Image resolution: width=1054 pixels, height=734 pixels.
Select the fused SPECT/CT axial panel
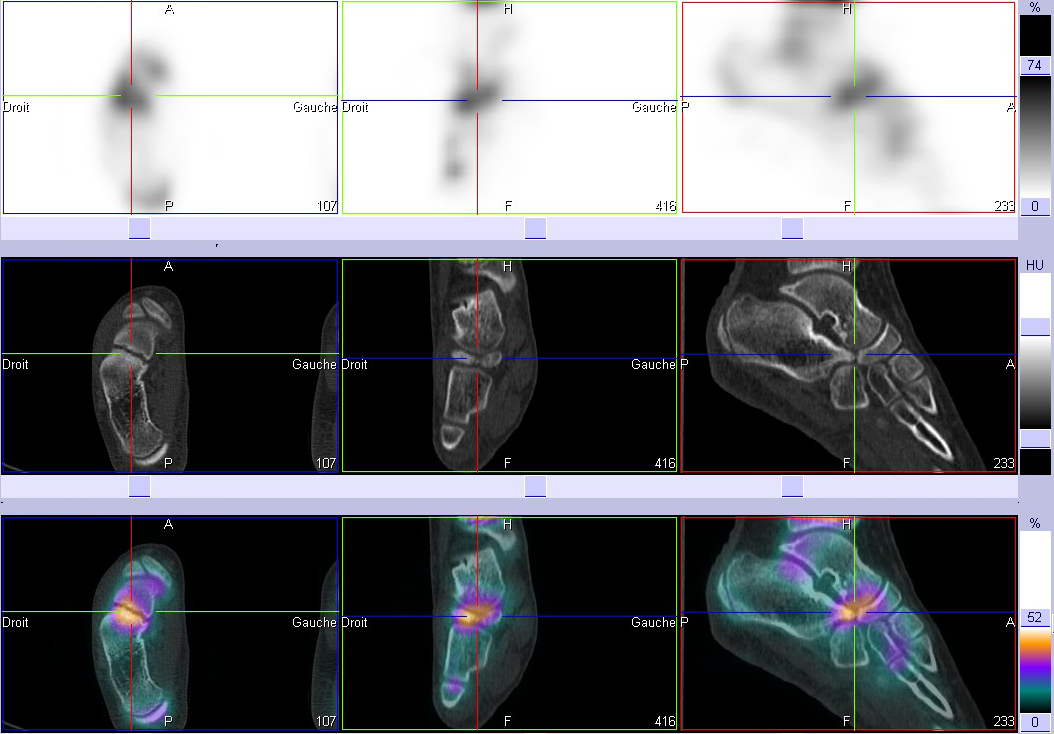point(170,623)
